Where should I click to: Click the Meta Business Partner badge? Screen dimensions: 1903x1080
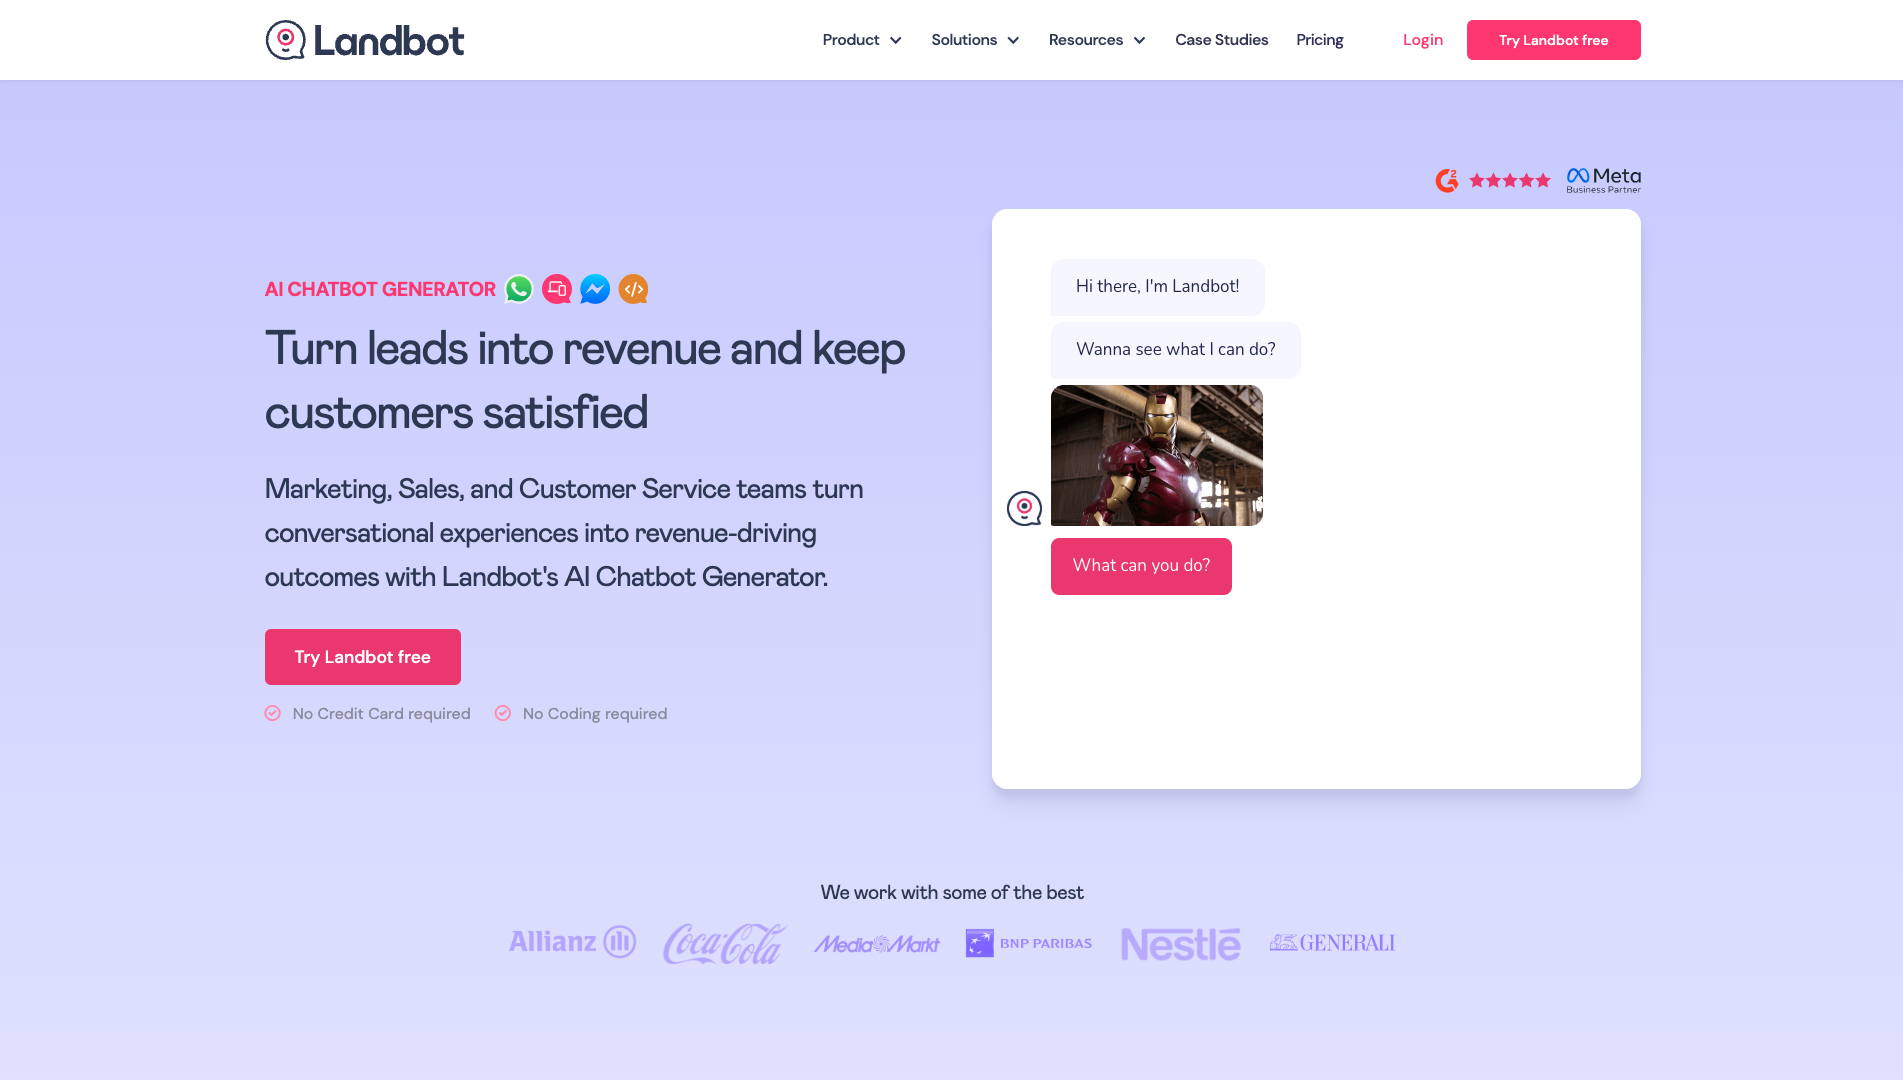pos(1603,180)
